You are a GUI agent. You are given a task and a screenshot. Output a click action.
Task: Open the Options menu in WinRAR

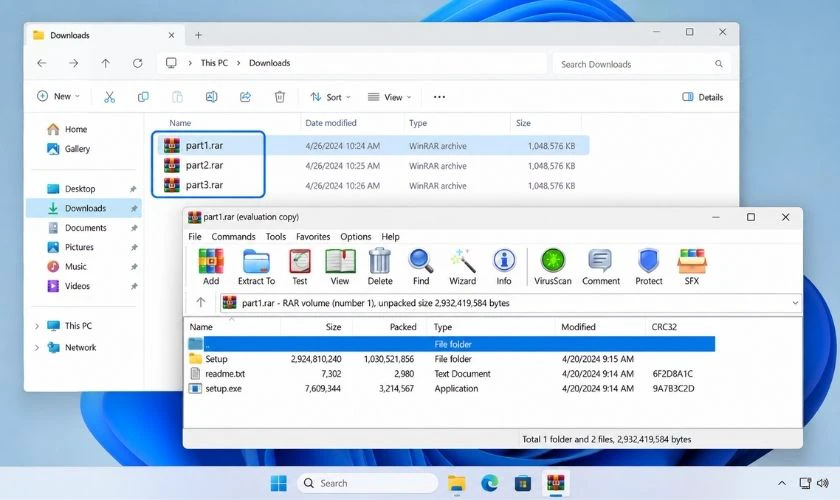pyautogui.click(x=356, y=236)
